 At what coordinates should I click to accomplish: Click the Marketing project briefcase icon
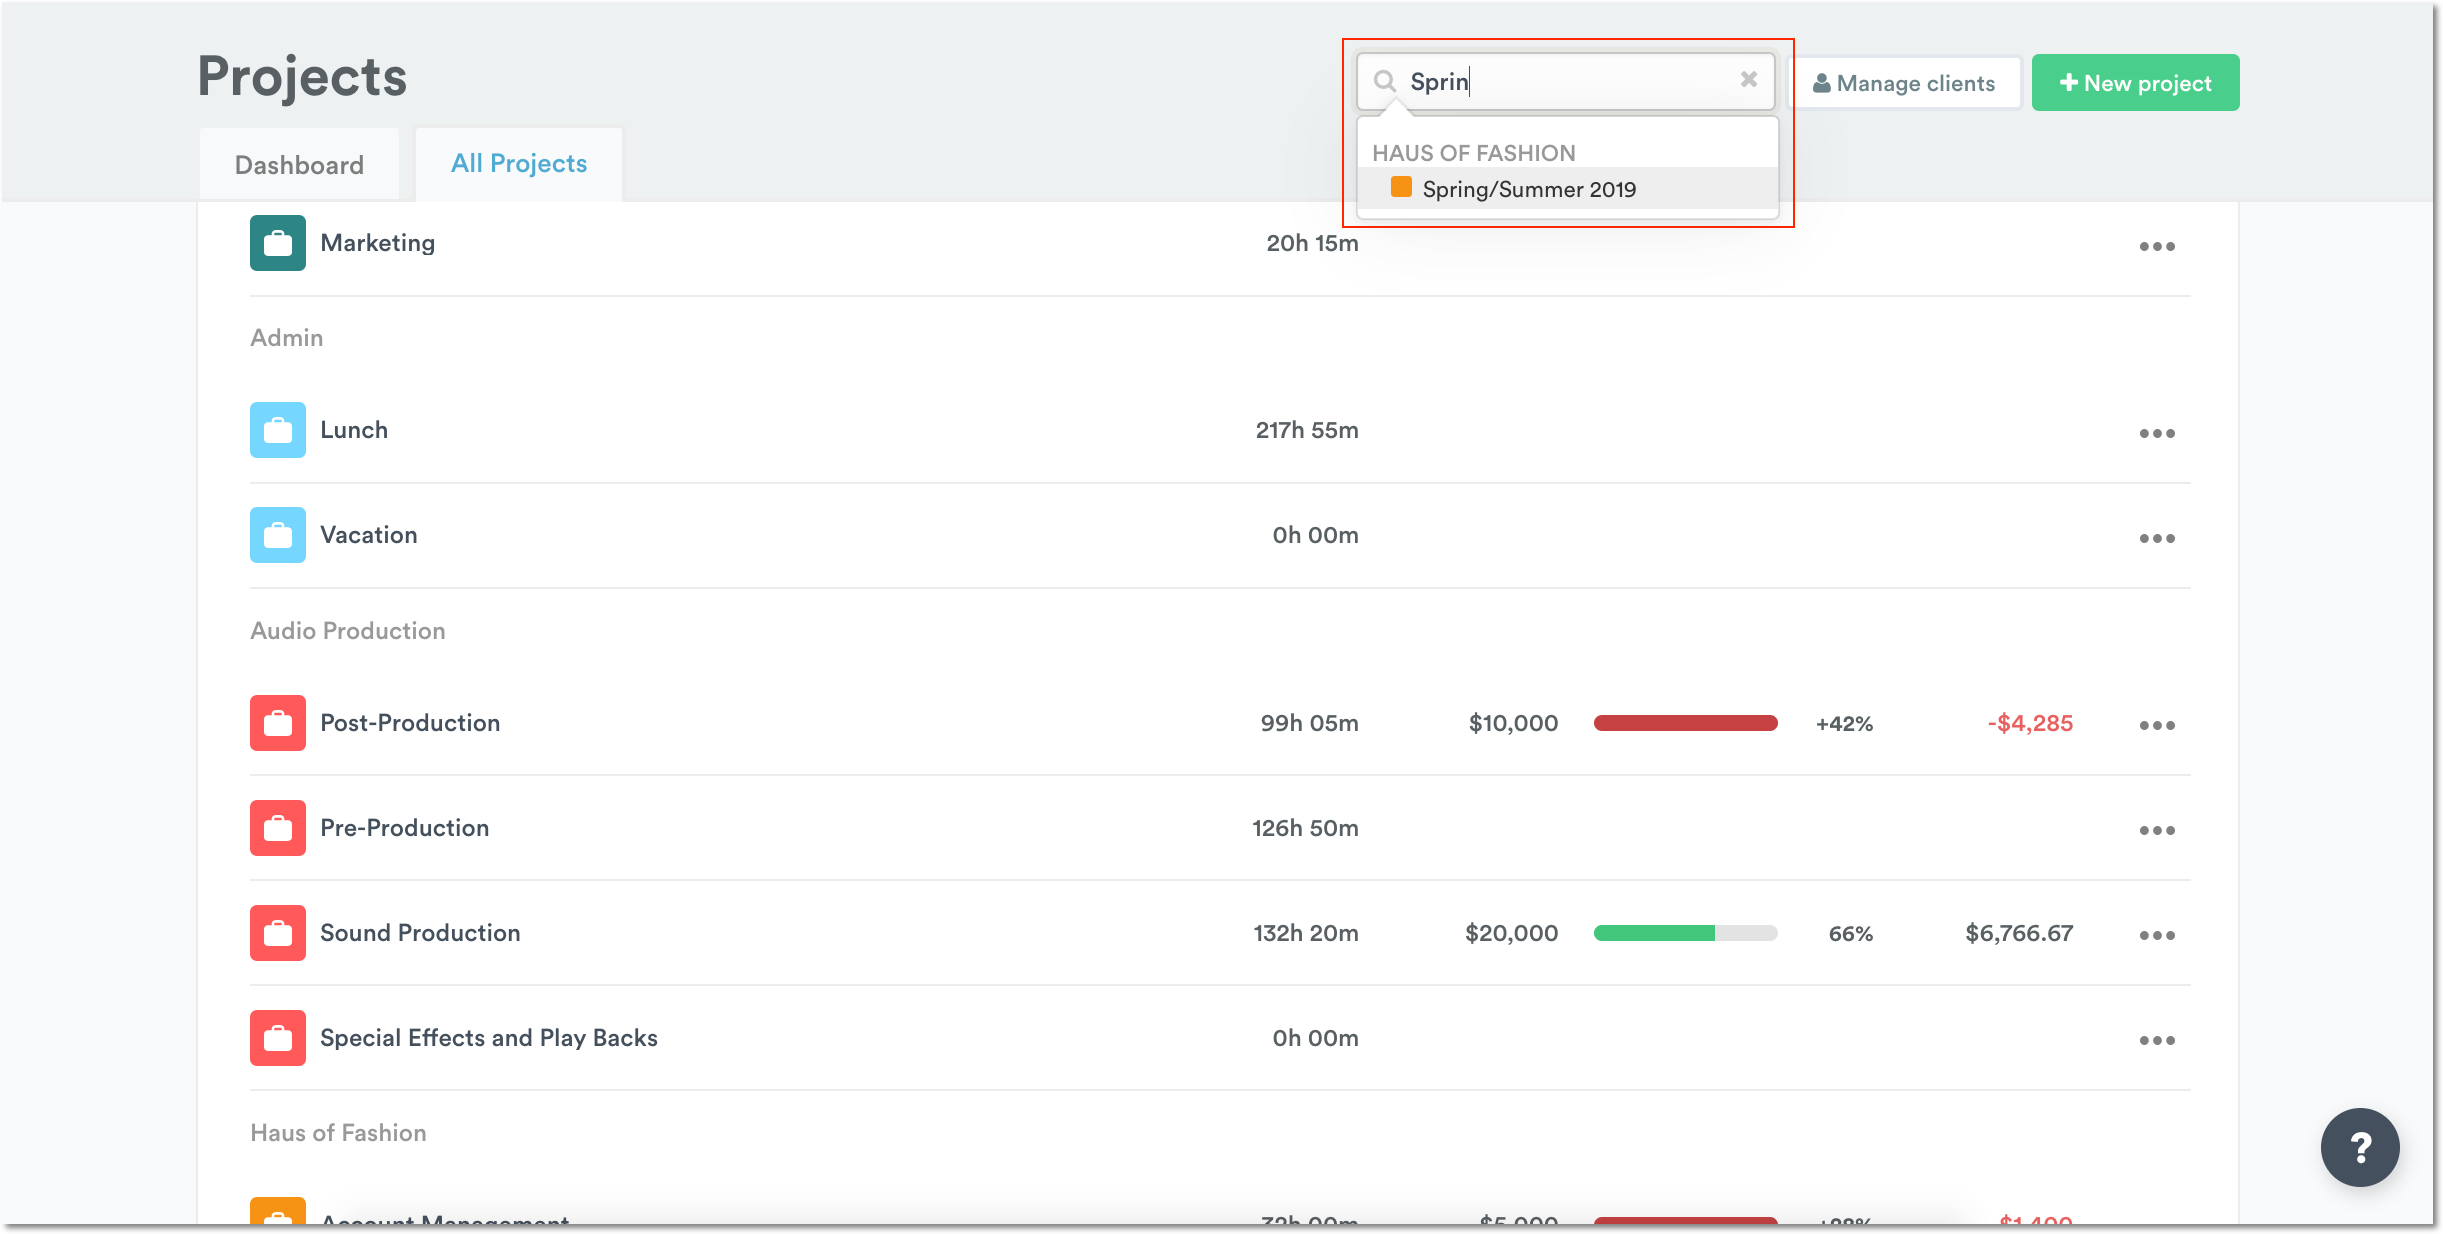tap(277, 243)
